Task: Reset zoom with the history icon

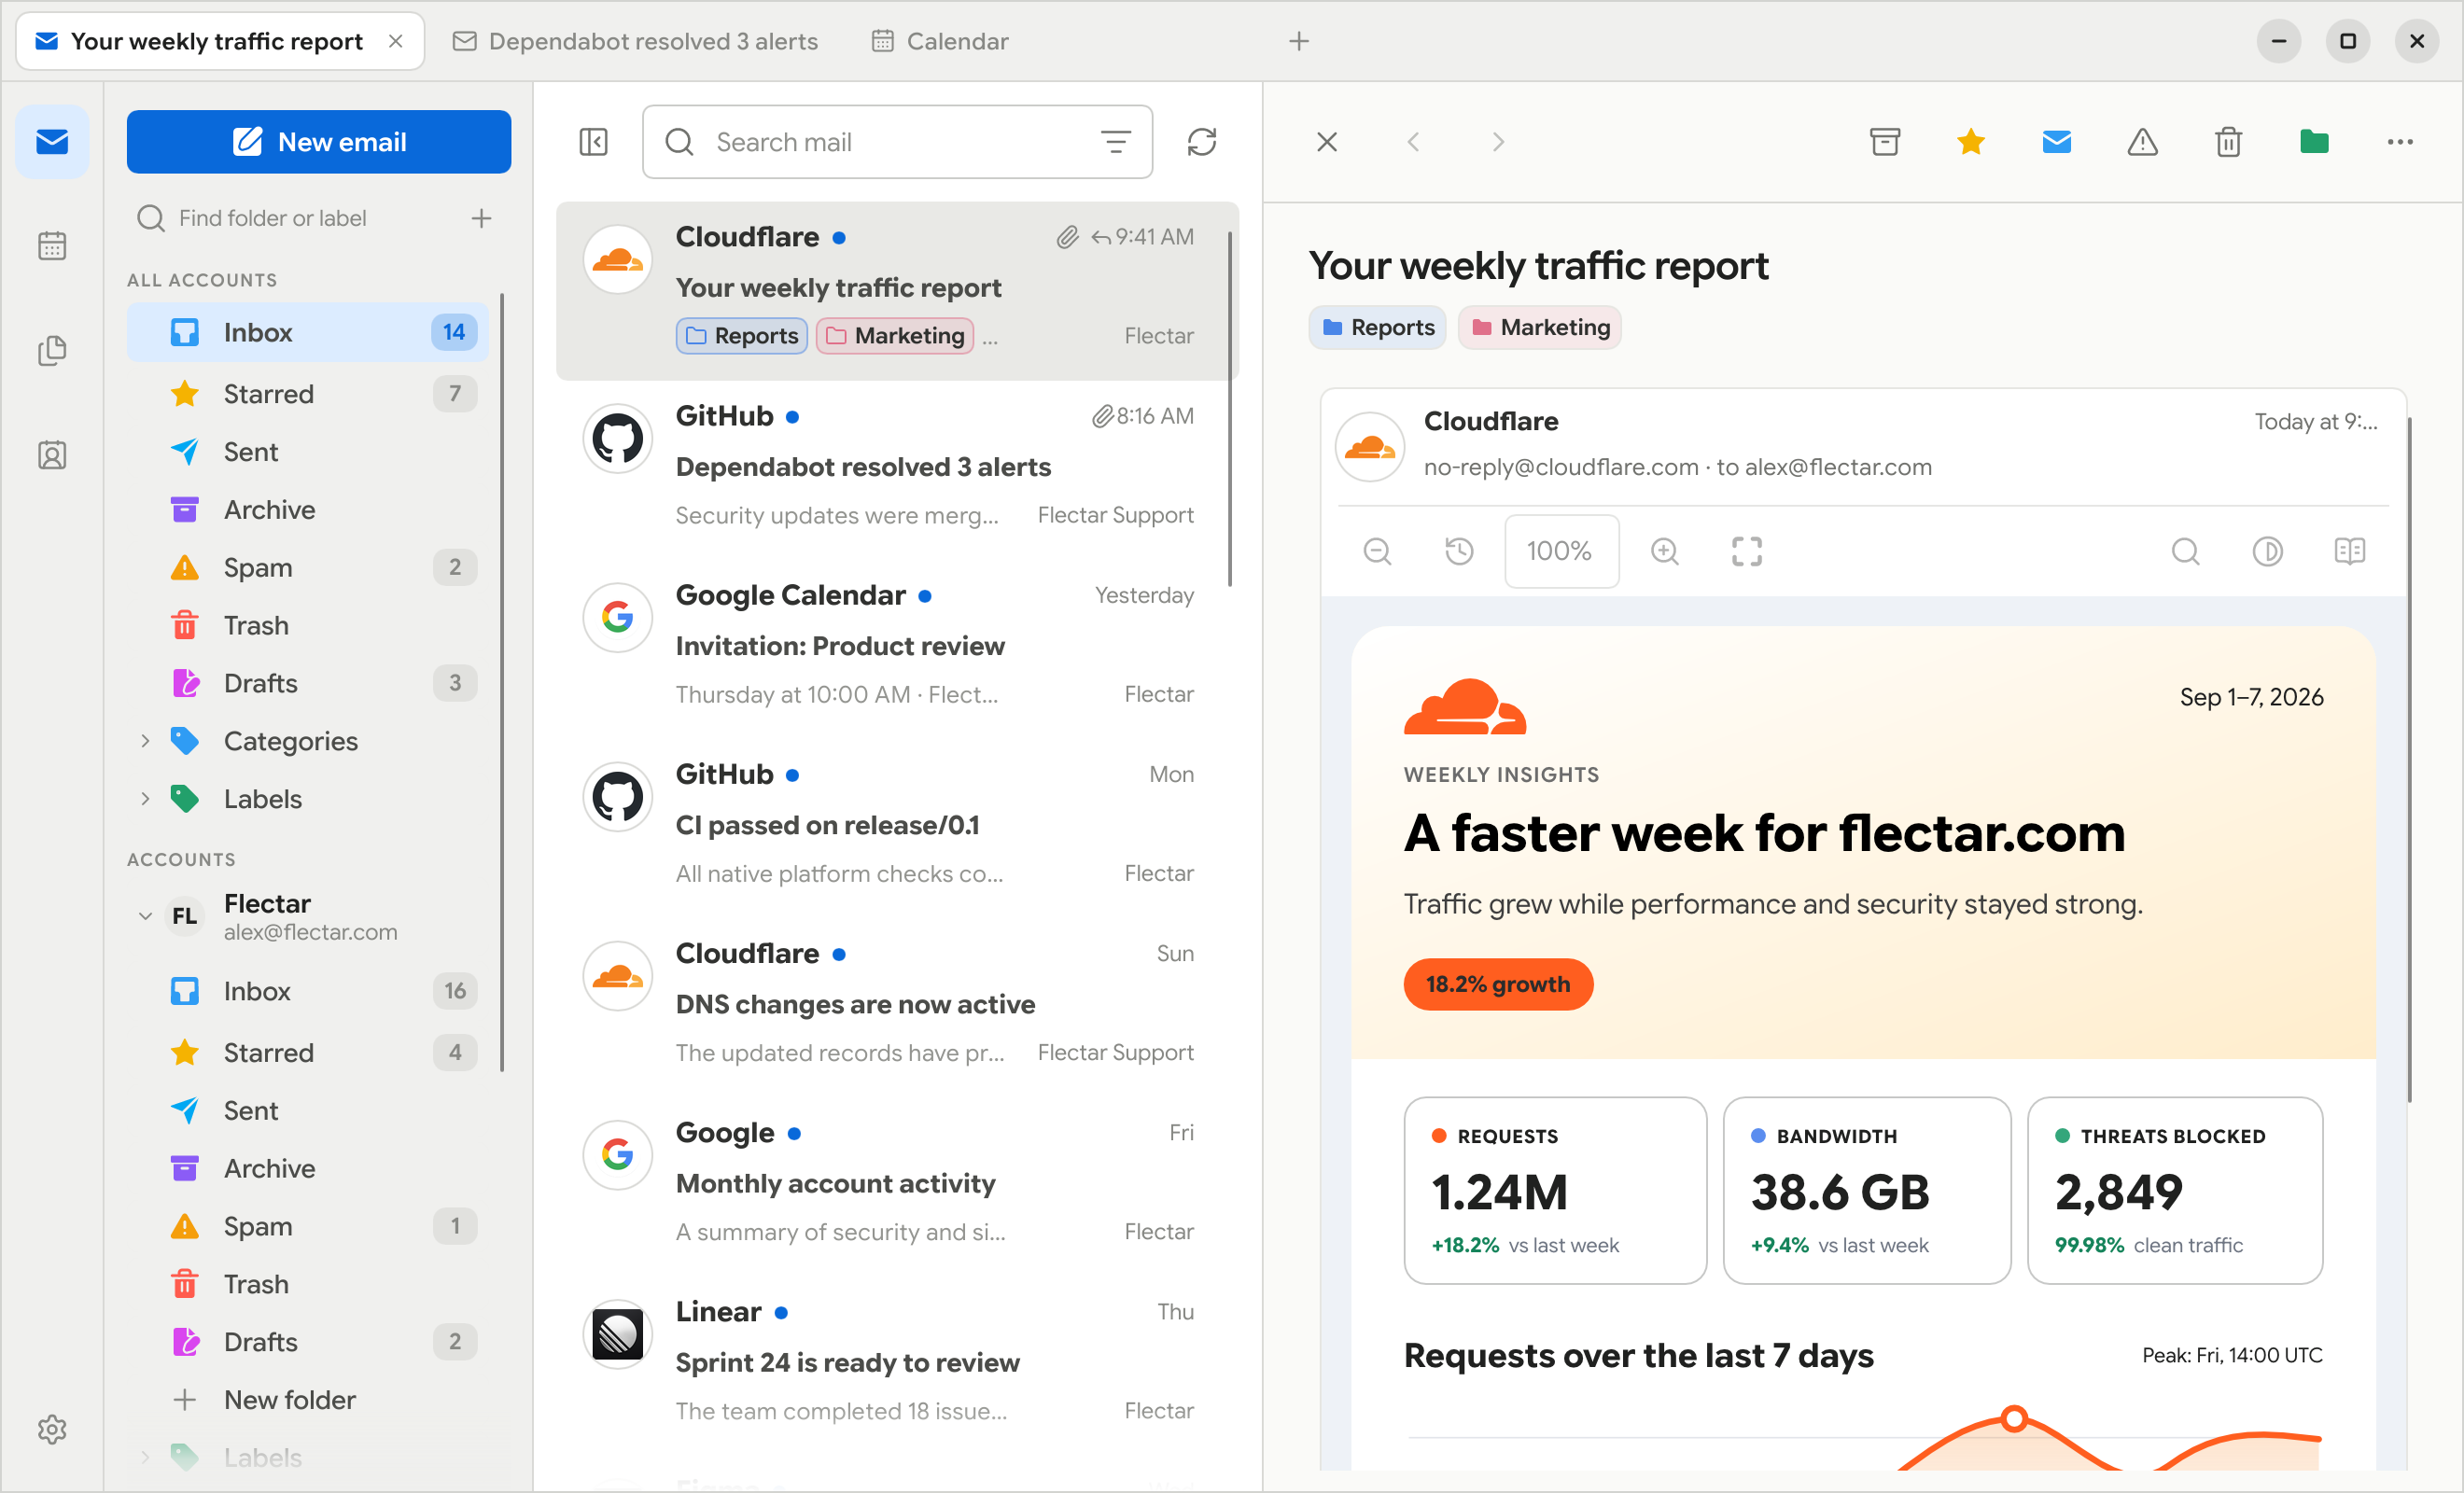Action: 1459,551
